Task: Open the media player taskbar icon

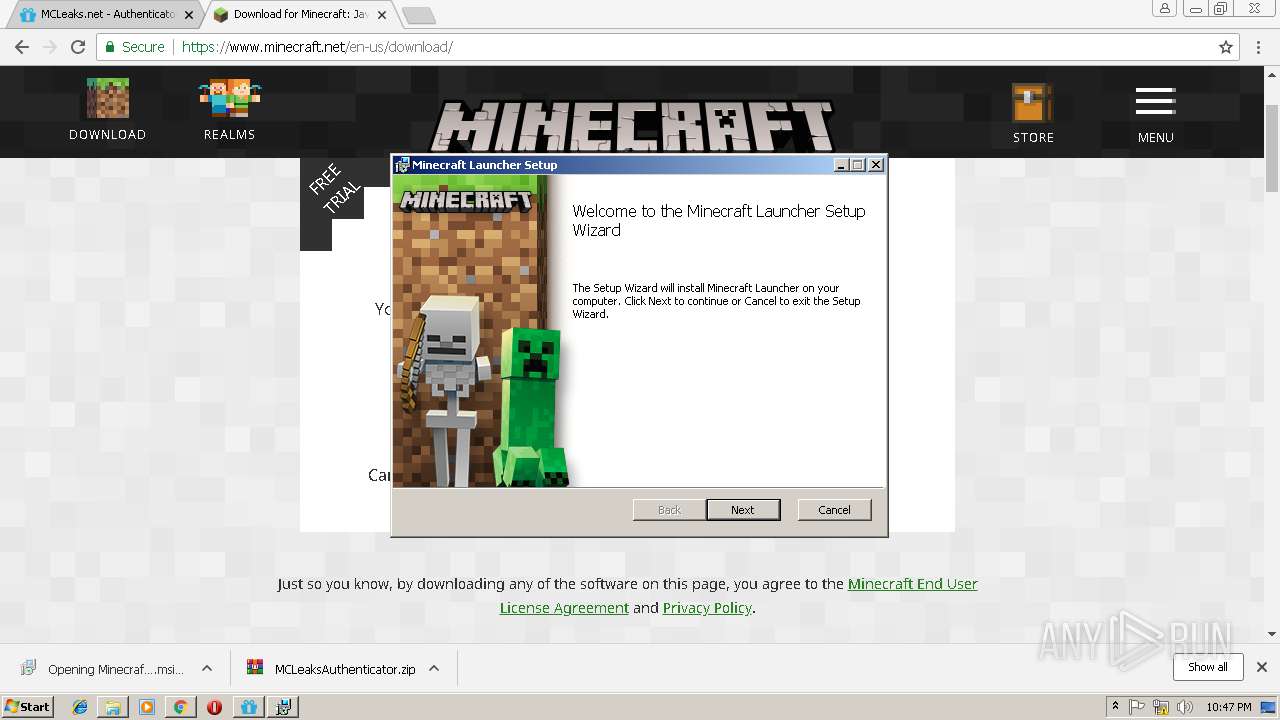Action: point(147,707)
